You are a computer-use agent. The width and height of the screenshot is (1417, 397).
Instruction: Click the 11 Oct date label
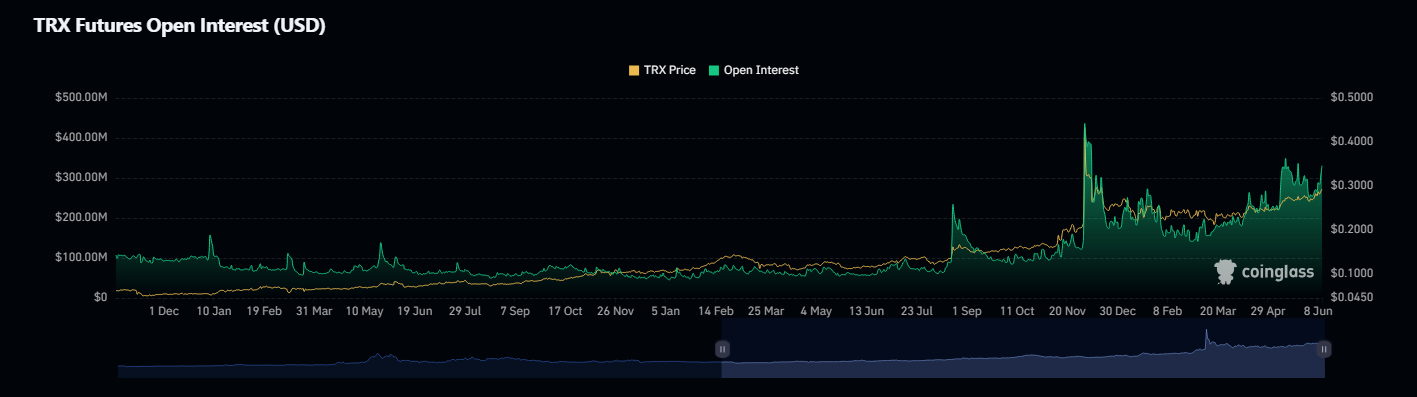pos(1017,311)
